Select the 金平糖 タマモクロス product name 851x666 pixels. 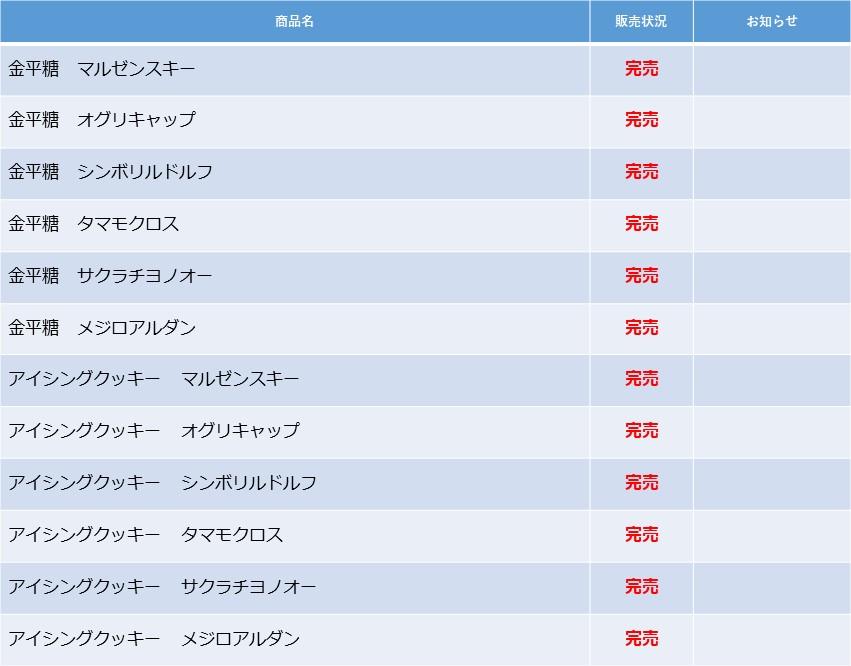point(93,224)
